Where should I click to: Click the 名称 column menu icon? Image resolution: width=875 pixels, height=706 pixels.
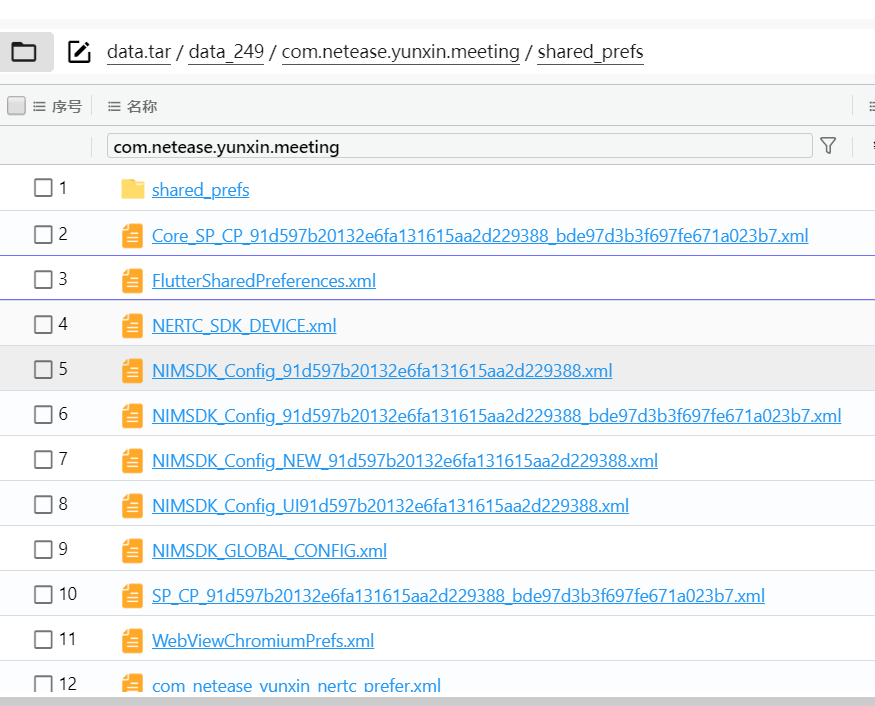[x=114, y=106]
